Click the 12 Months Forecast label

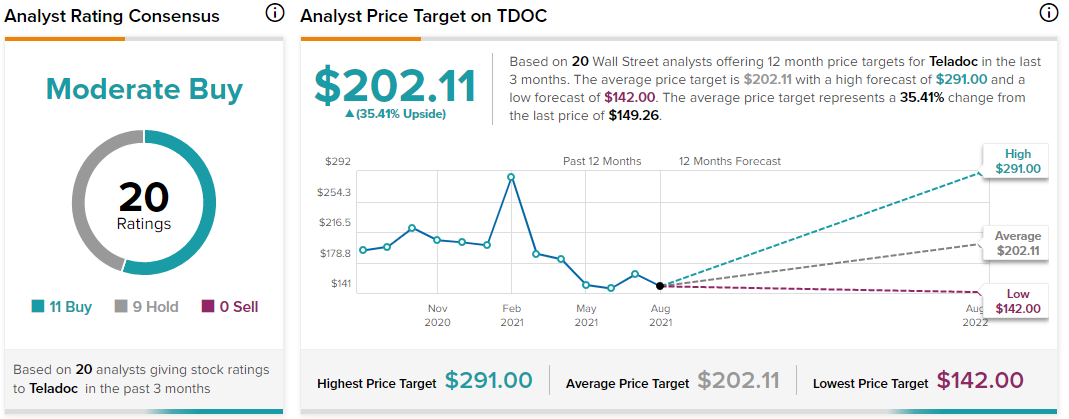pos(729,161)
